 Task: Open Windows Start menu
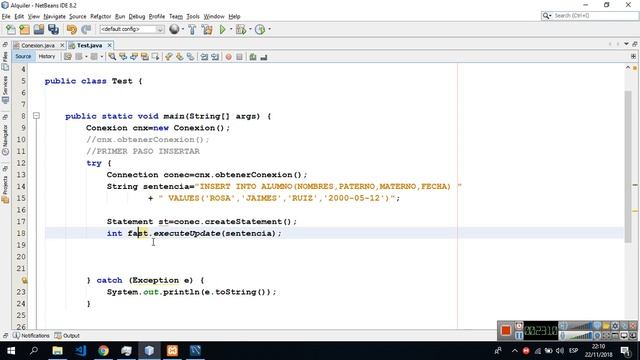click(11, 351)
